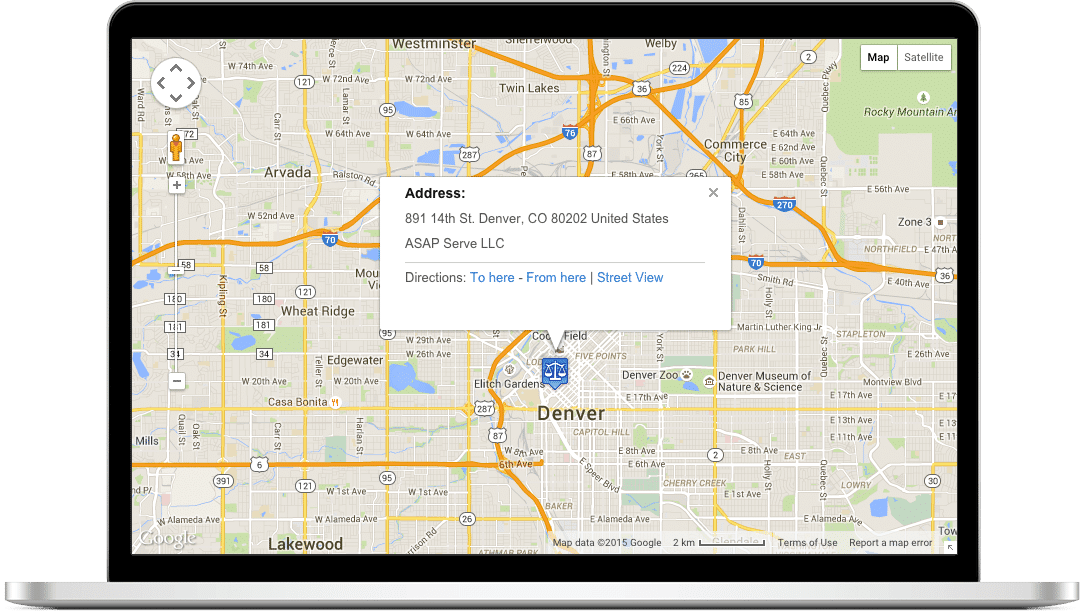Click the blue scales-of-justice map marker

[554, 373]
